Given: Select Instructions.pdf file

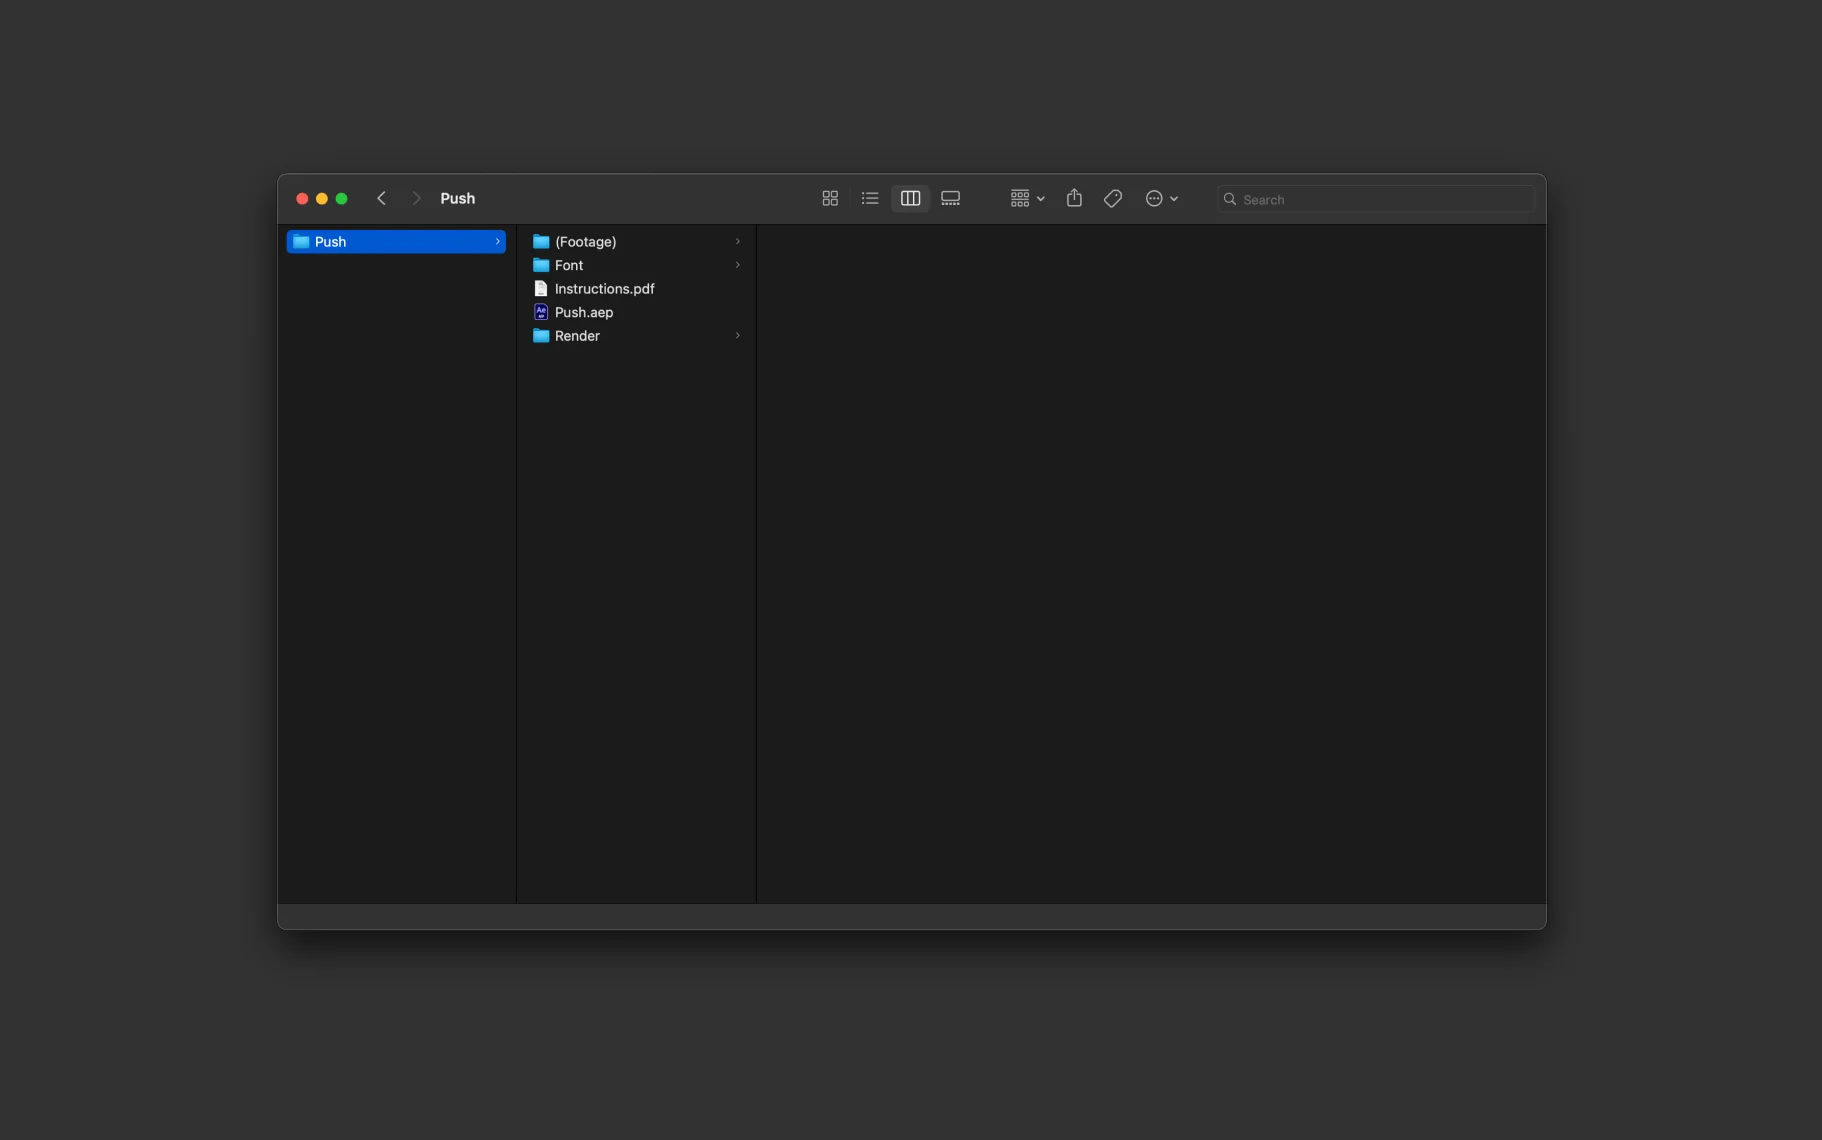Looking at the screenshot, I should (x=636, y=288).
